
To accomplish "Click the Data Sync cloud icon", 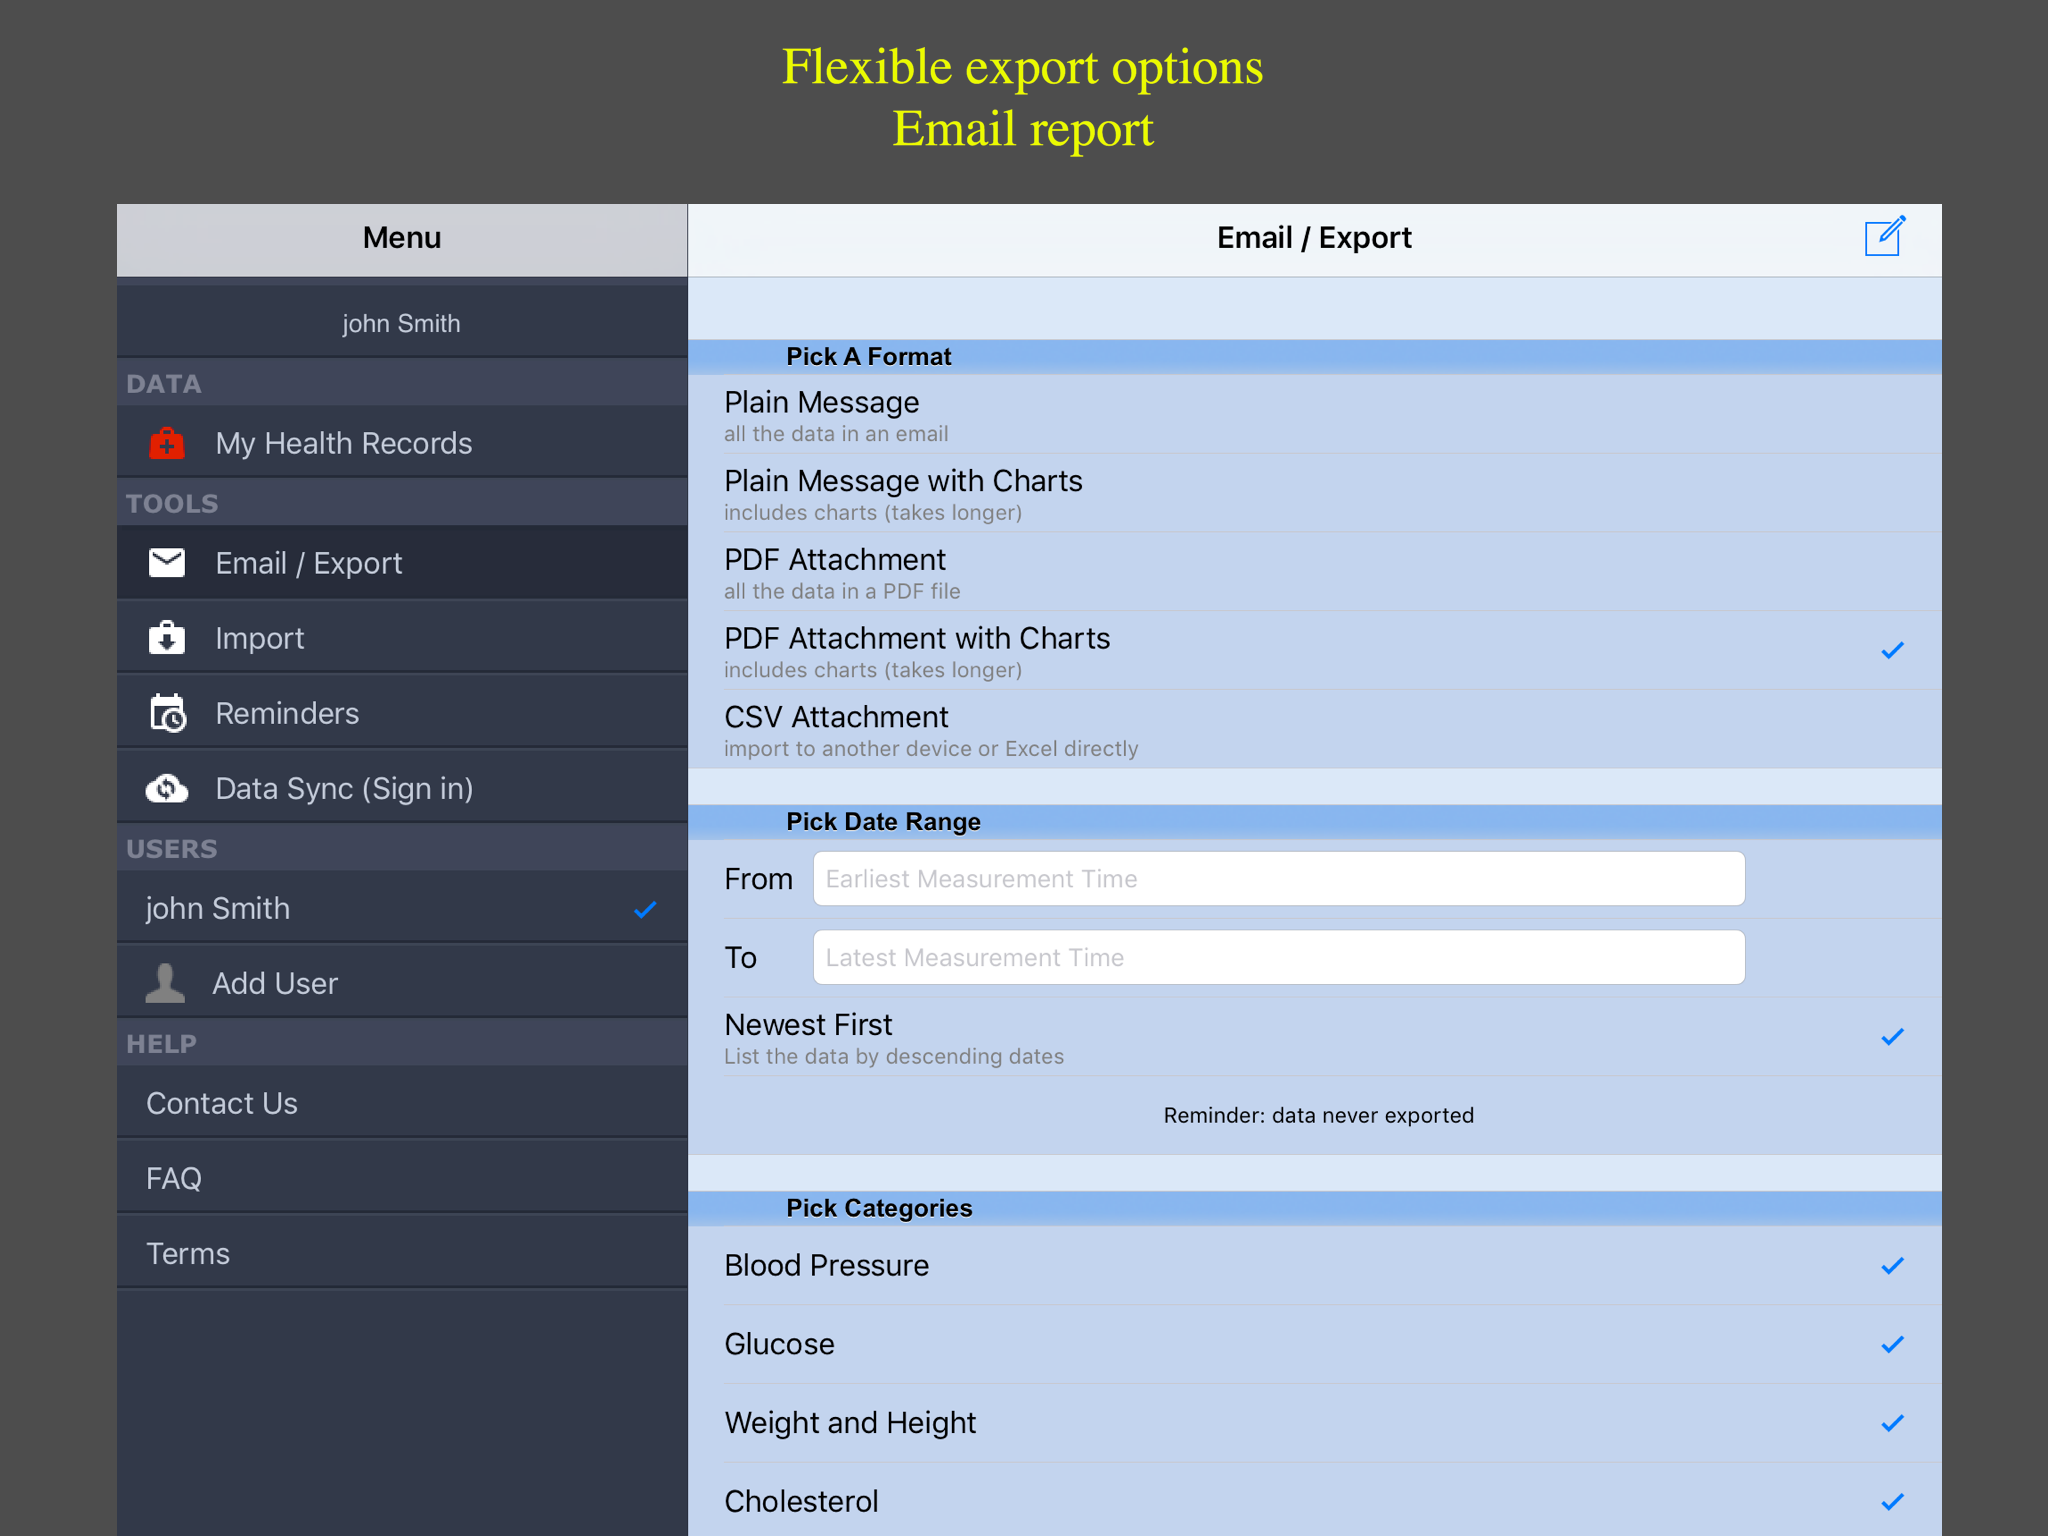I will tap(167, 789).
